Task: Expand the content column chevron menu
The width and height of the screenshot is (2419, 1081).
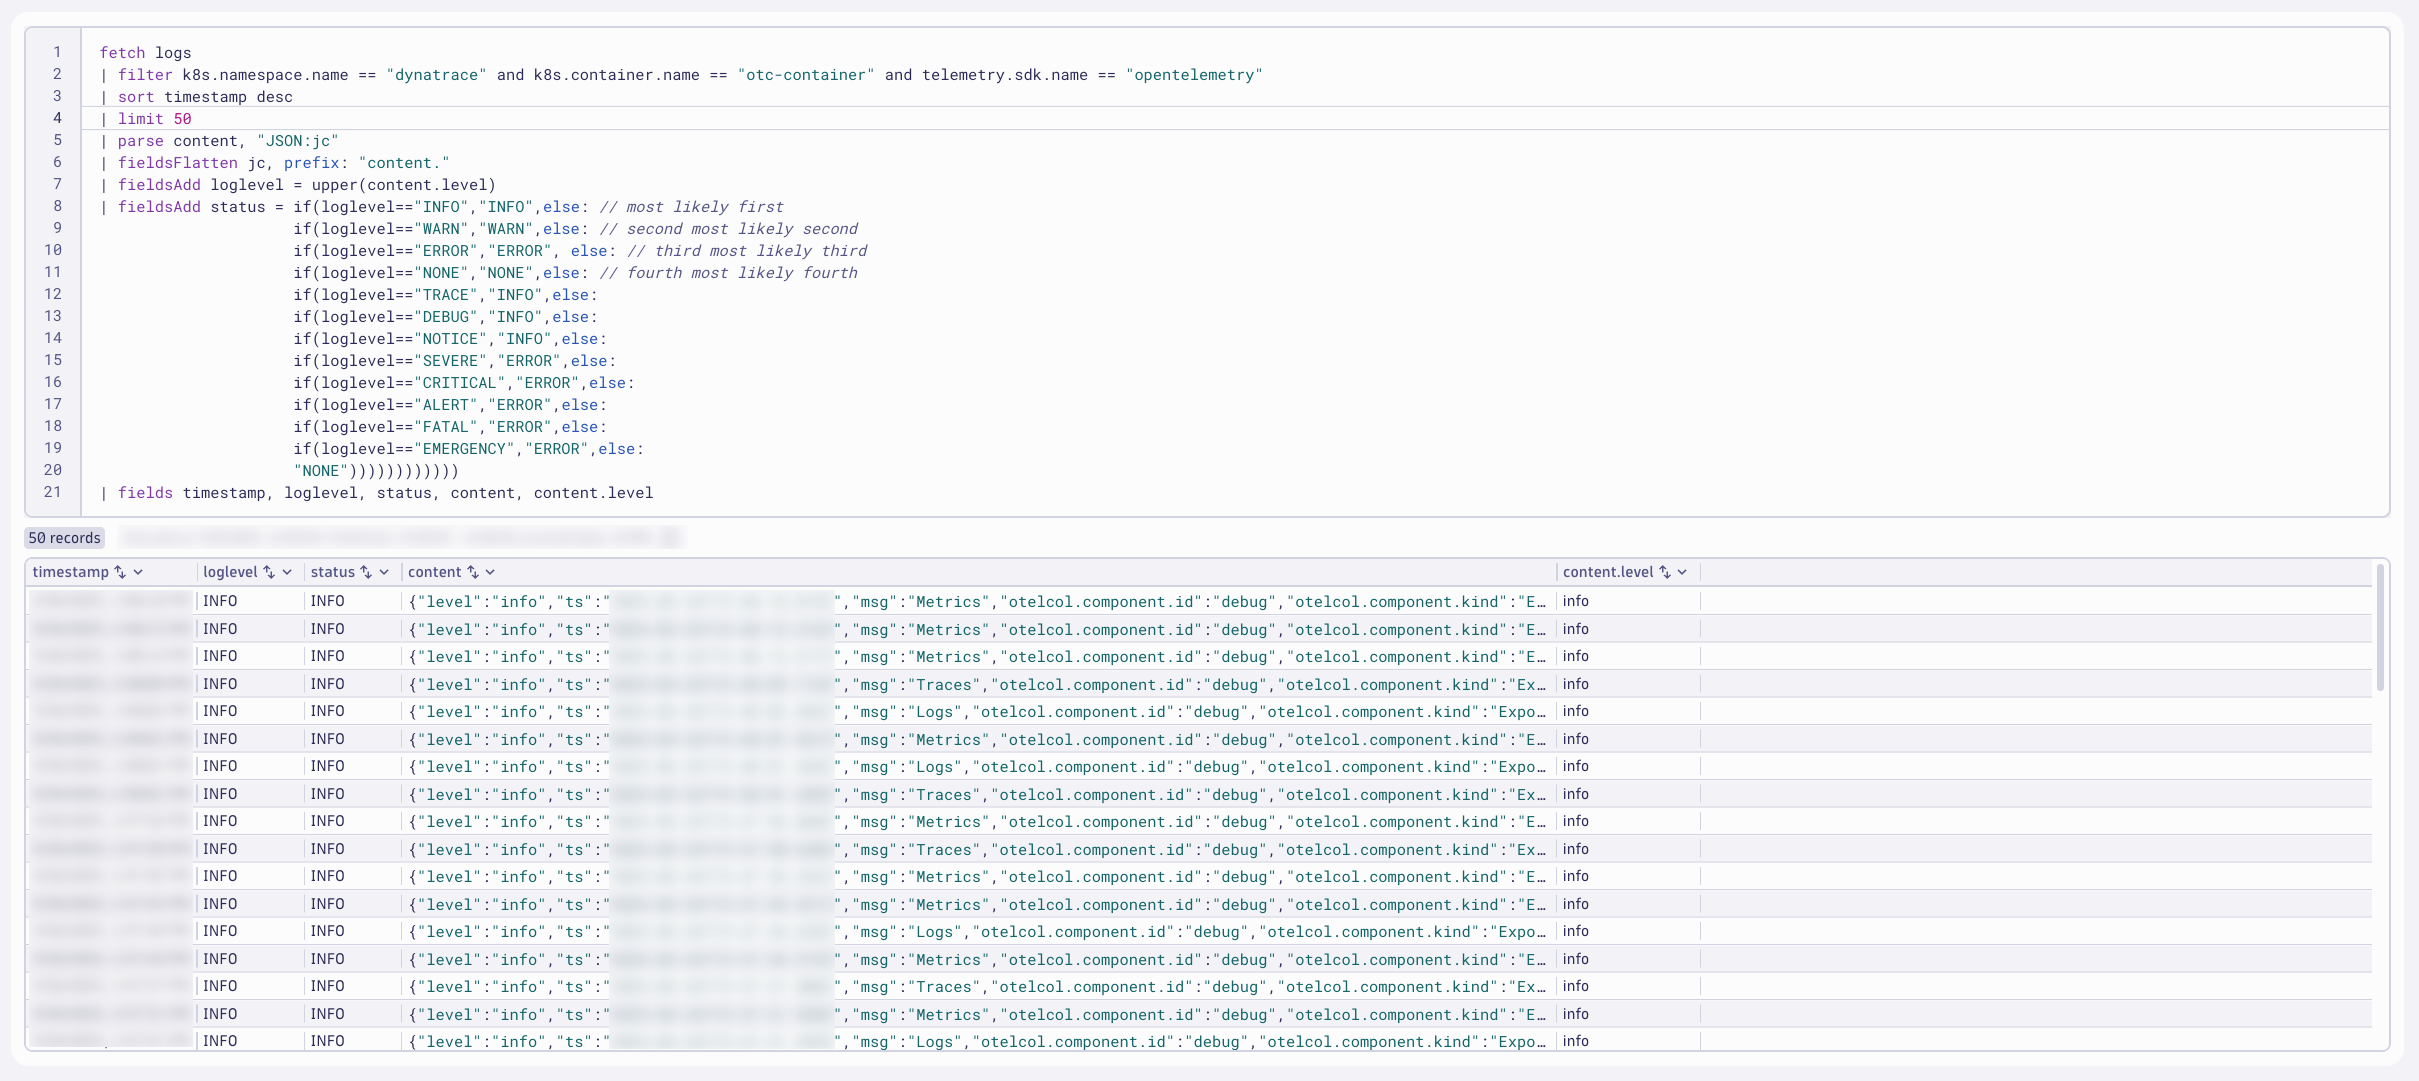Action: [491, 572]
